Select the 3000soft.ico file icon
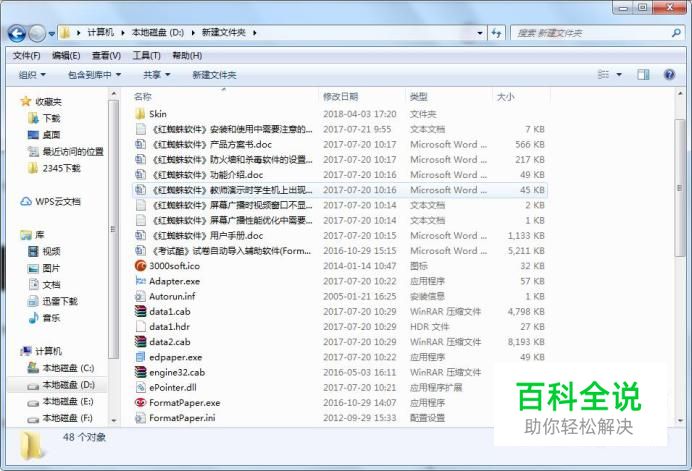This screenshot has width=692, height=471. tap(140, 266)
